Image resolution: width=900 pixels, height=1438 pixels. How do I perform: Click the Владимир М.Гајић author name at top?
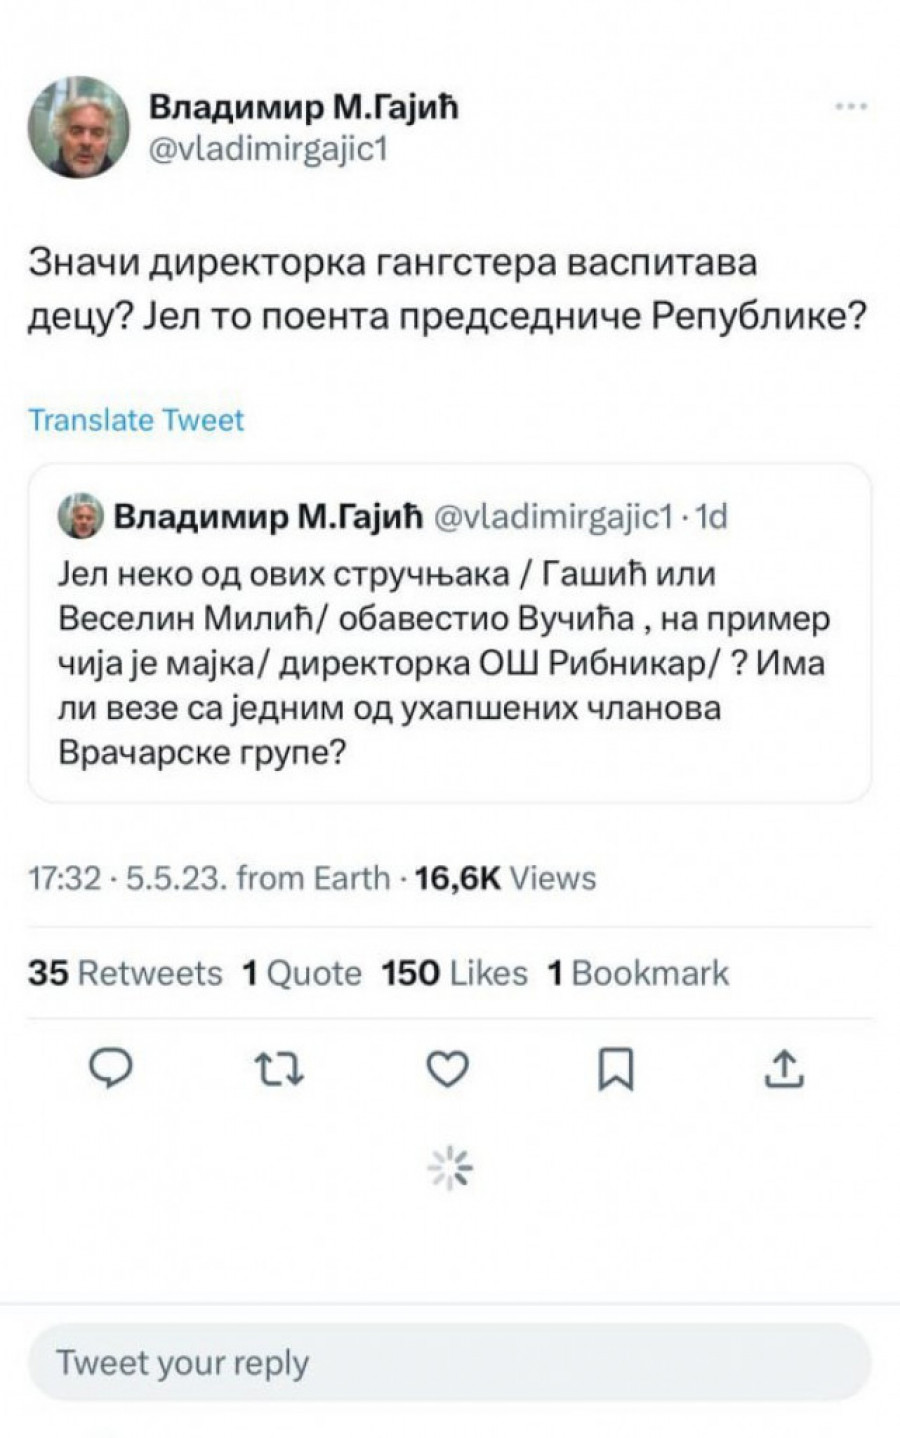(x=304, y=106)
